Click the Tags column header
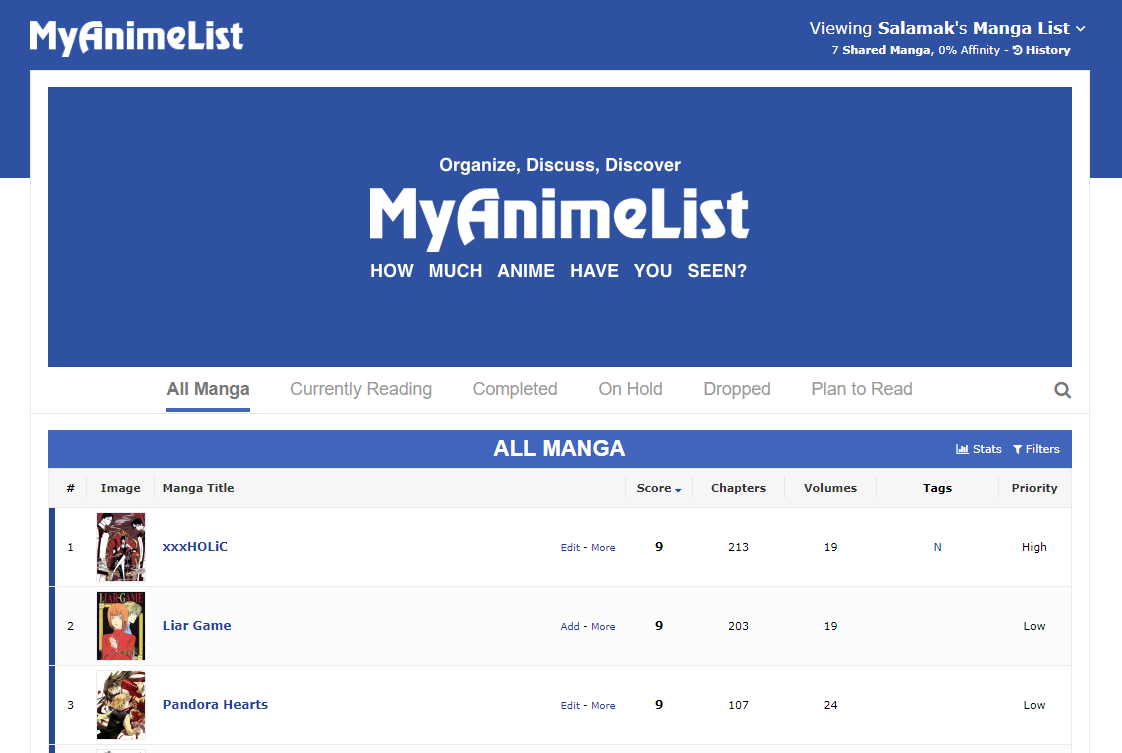 [937, 488]
